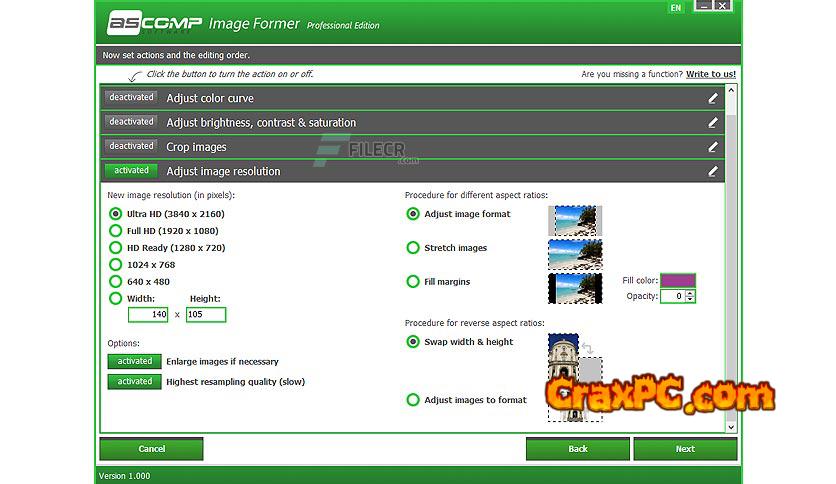
Task: Expand the Adjust color curve row
Action: click(412, 98)
